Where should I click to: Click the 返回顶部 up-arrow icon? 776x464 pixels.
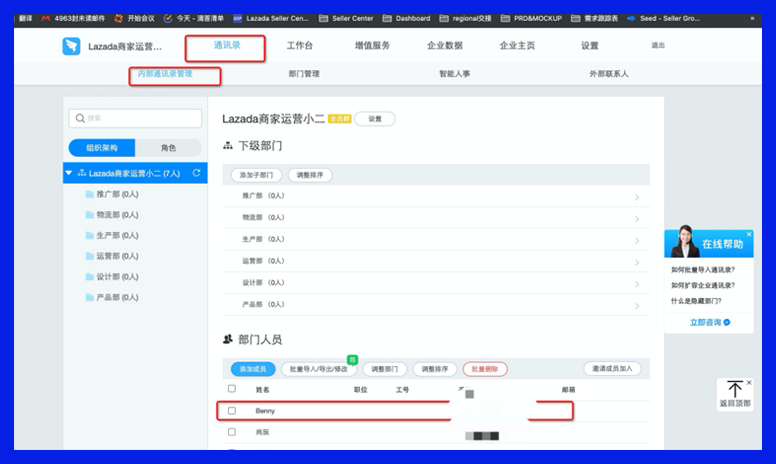point(735,389)
